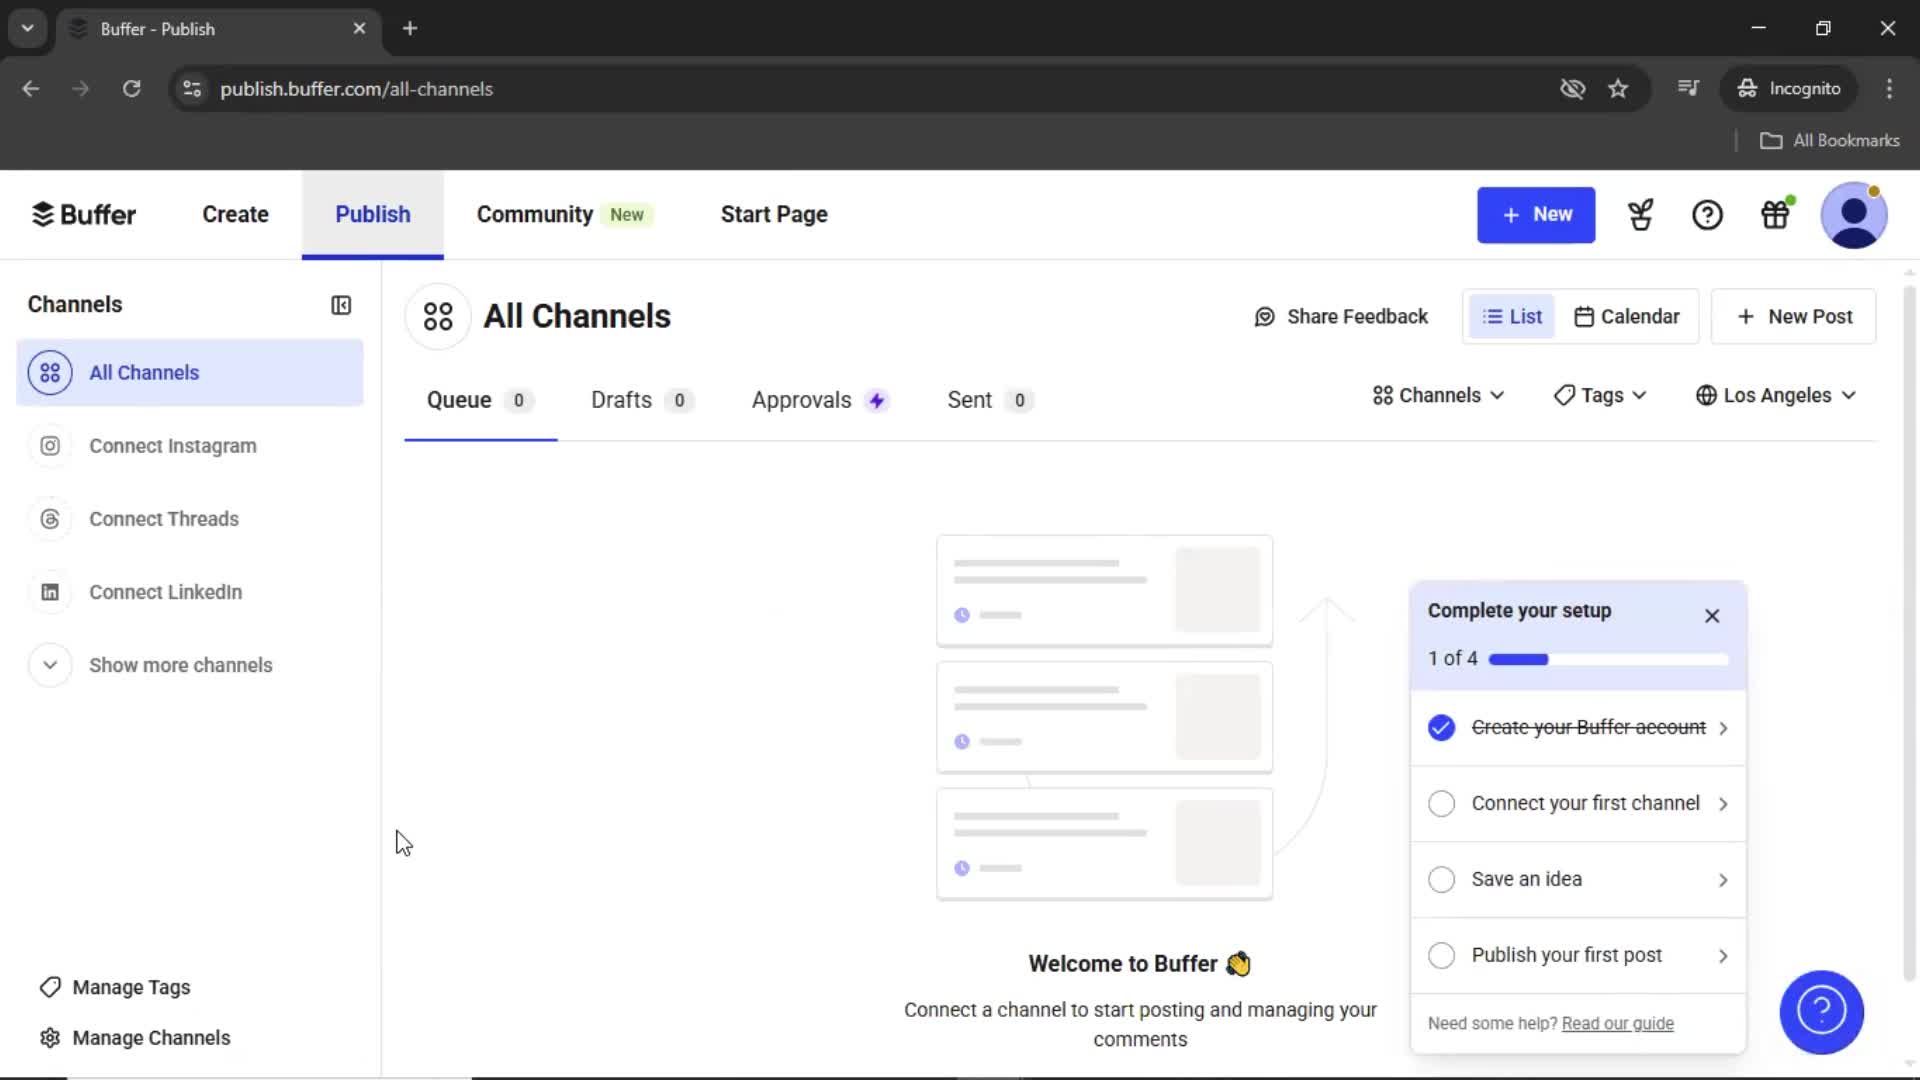
Task: Open the gift box rewards icon
Action: point(1775,215)
